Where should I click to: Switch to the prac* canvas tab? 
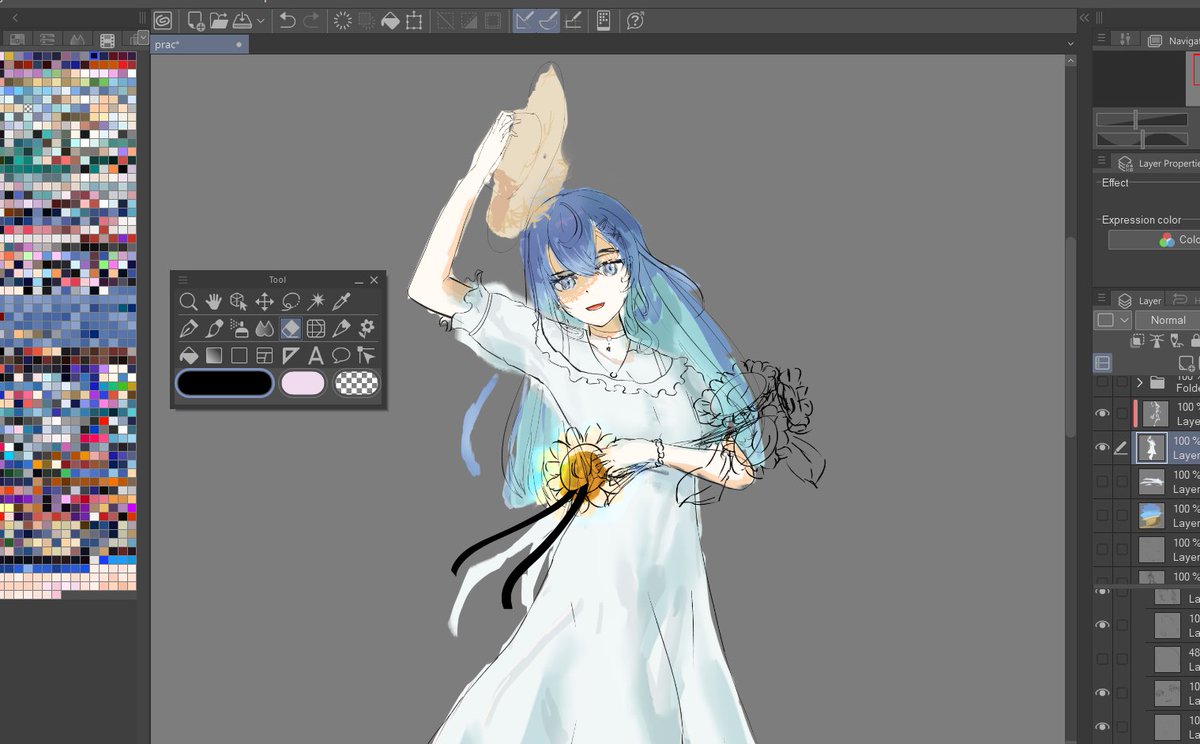199,45
